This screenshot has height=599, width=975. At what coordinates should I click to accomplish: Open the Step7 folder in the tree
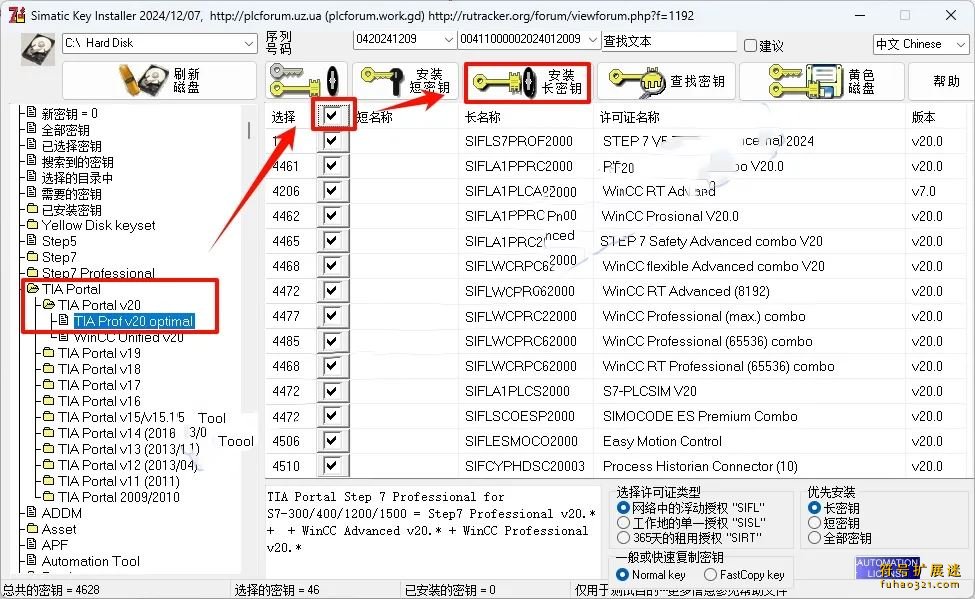click(x=59, y=257)
